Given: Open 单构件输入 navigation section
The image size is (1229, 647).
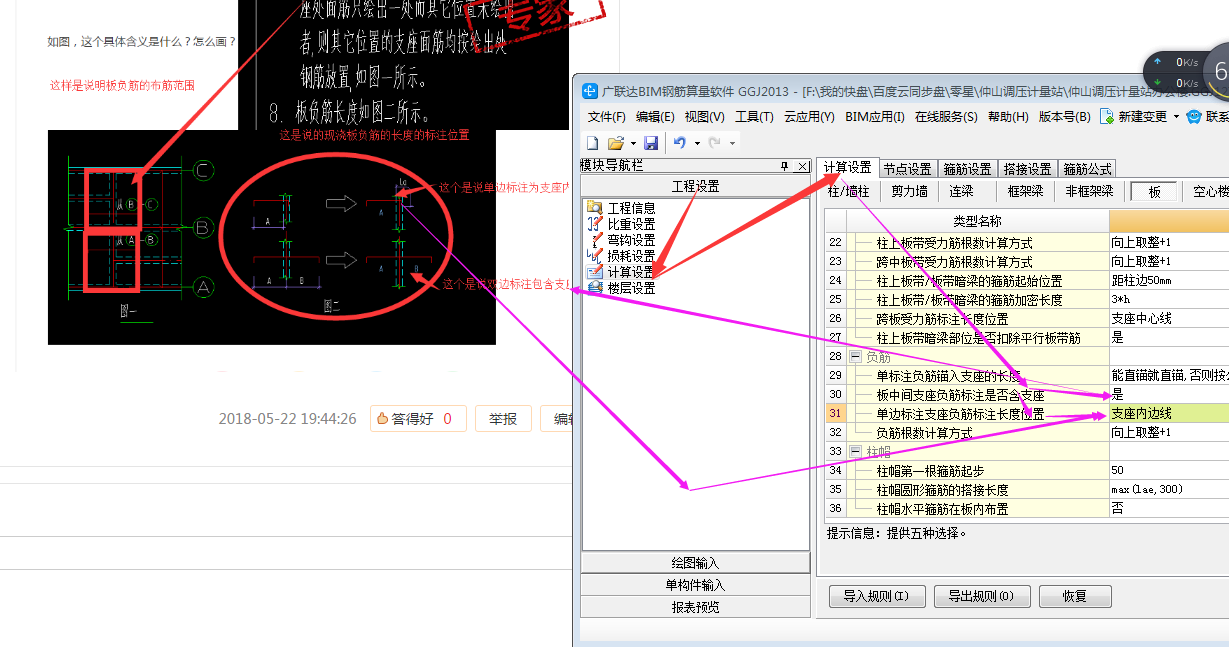Looking at the screenshot, I should [695, 585].
